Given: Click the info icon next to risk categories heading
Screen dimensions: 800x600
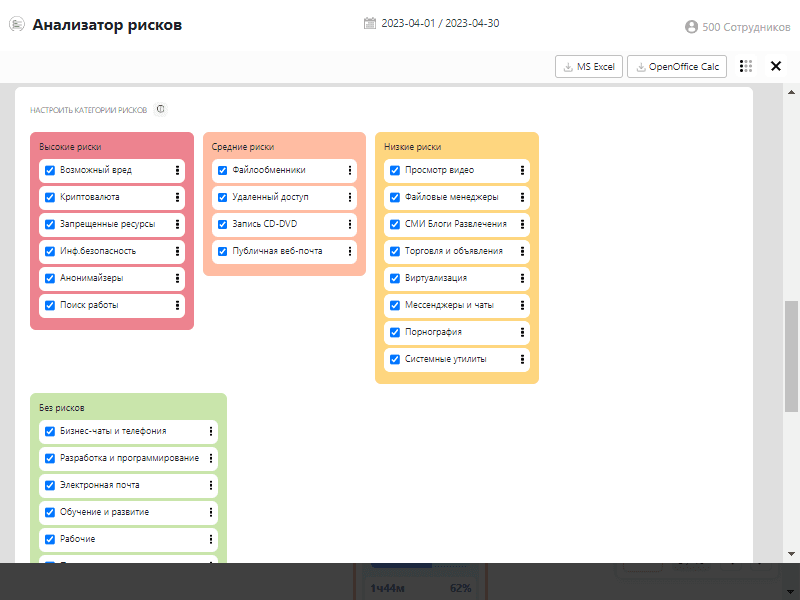Looking at the screenshot, I should (161, 109).
